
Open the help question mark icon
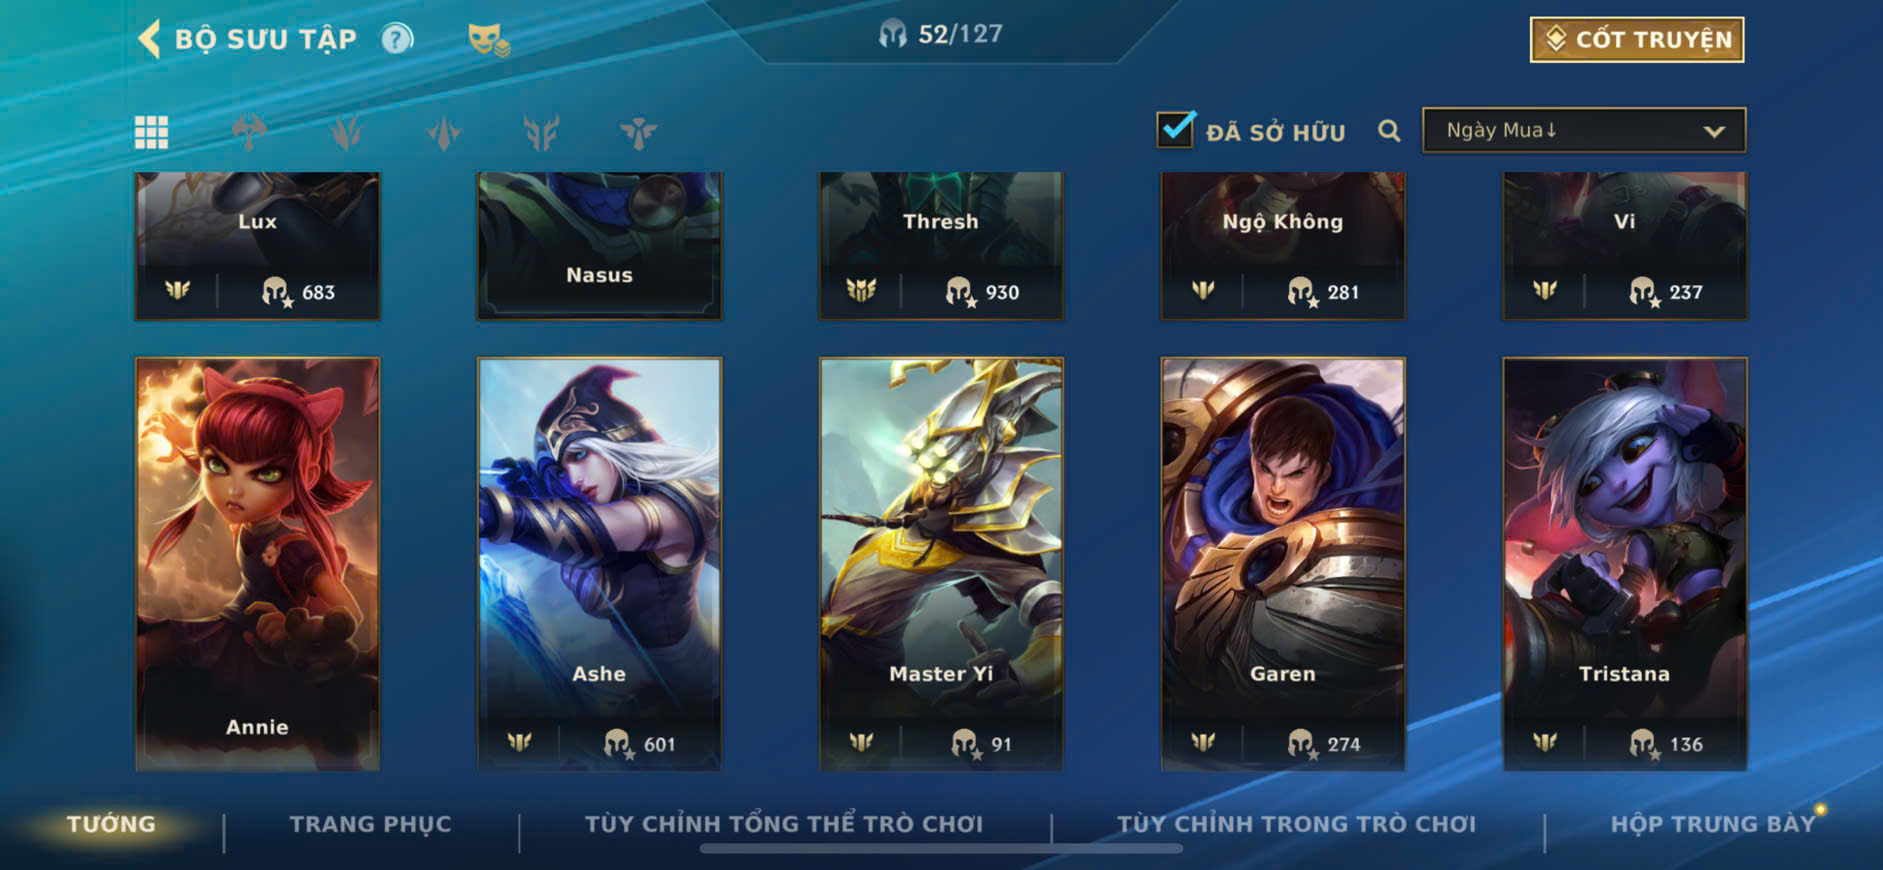[x=397, y=39]
